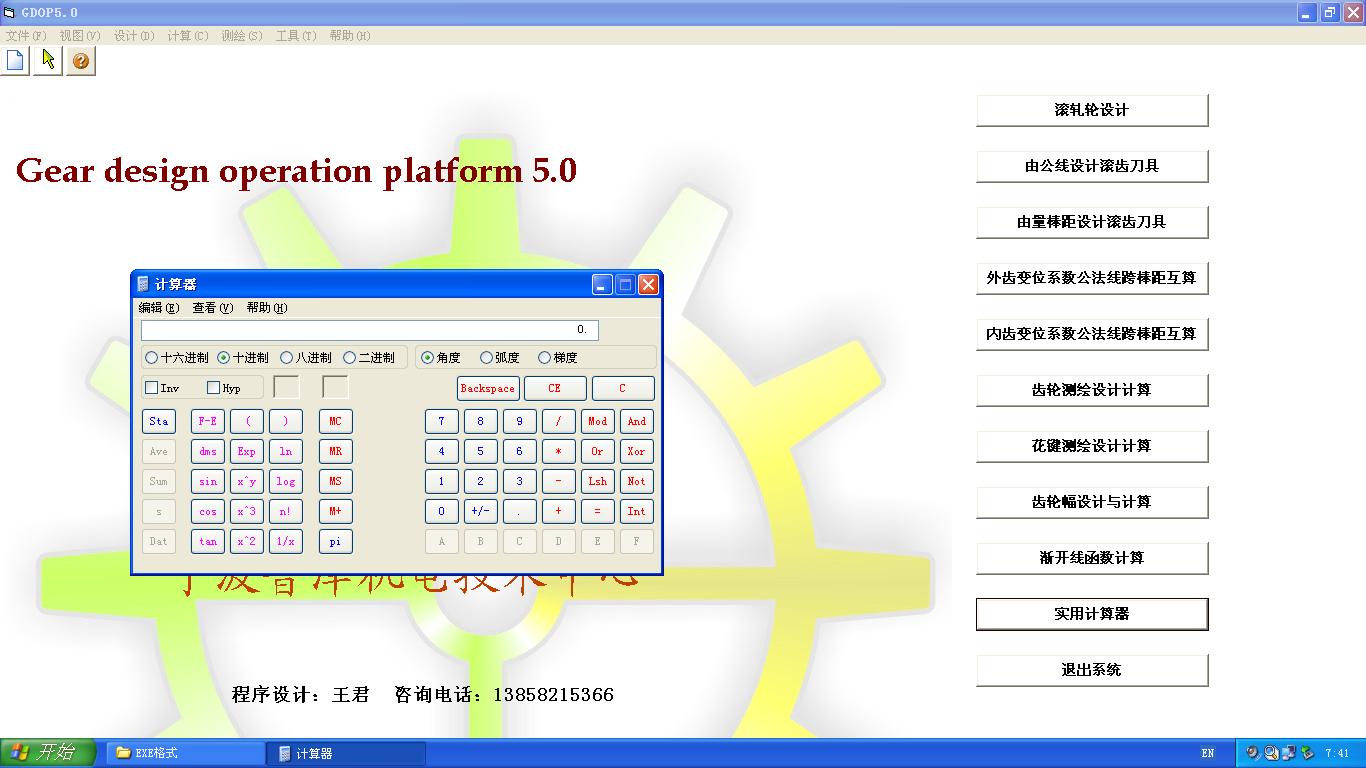Viewport: 1366px width, 768px height.
Task: Open the 查看(V) menu in calculator
Action: point(213,308)
